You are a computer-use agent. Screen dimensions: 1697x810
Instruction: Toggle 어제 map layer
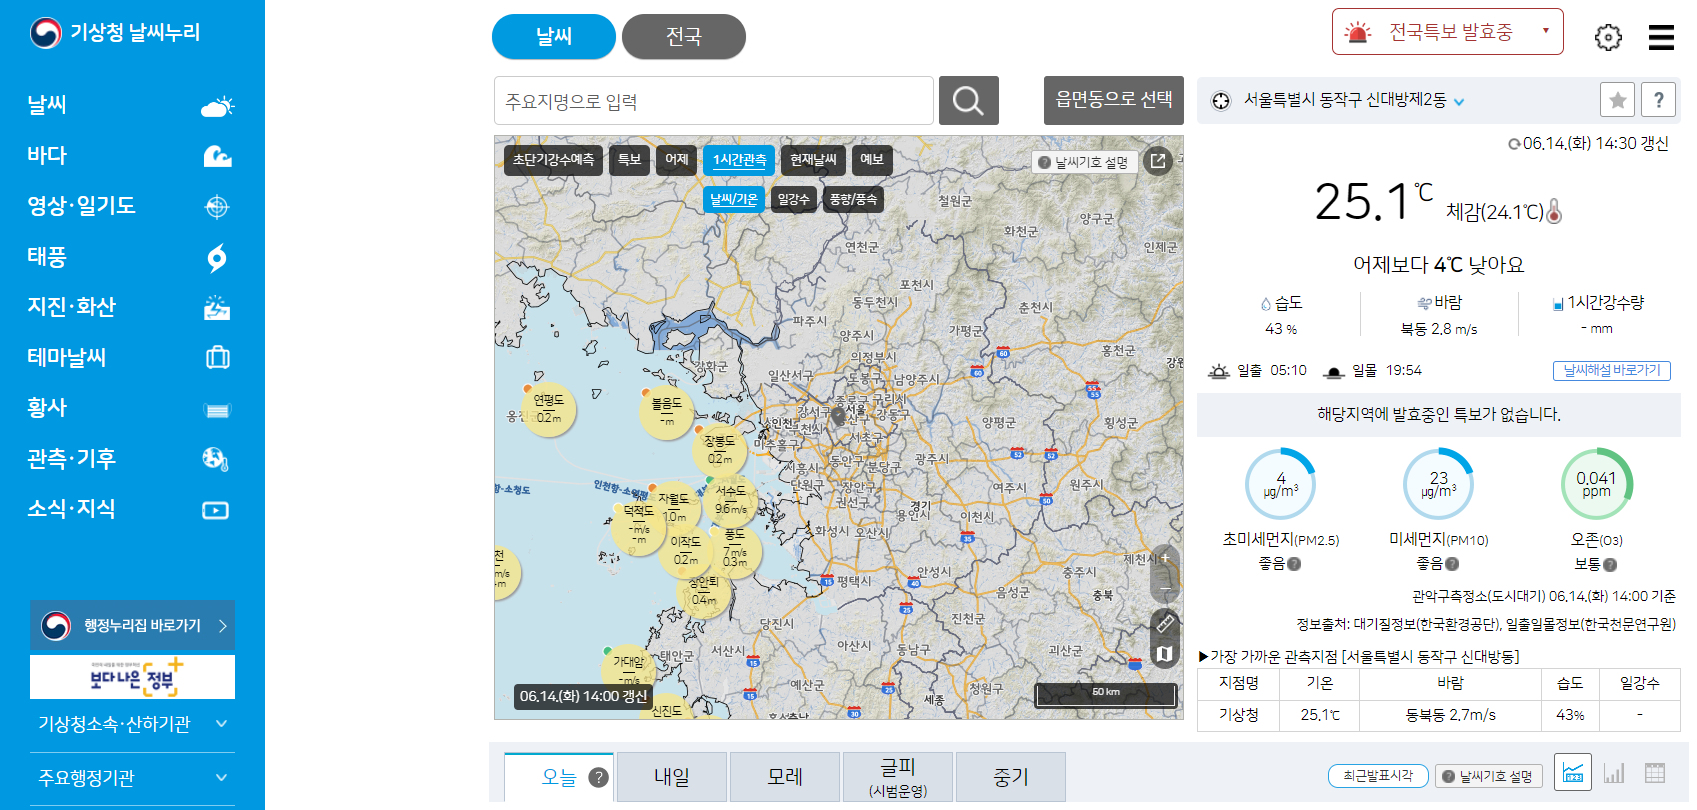tap(677, 160)
